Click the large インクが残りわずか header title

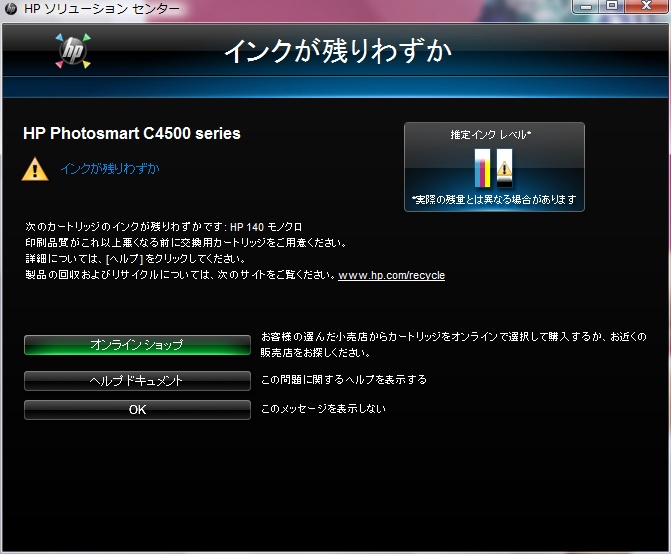[x=338, y=51]
